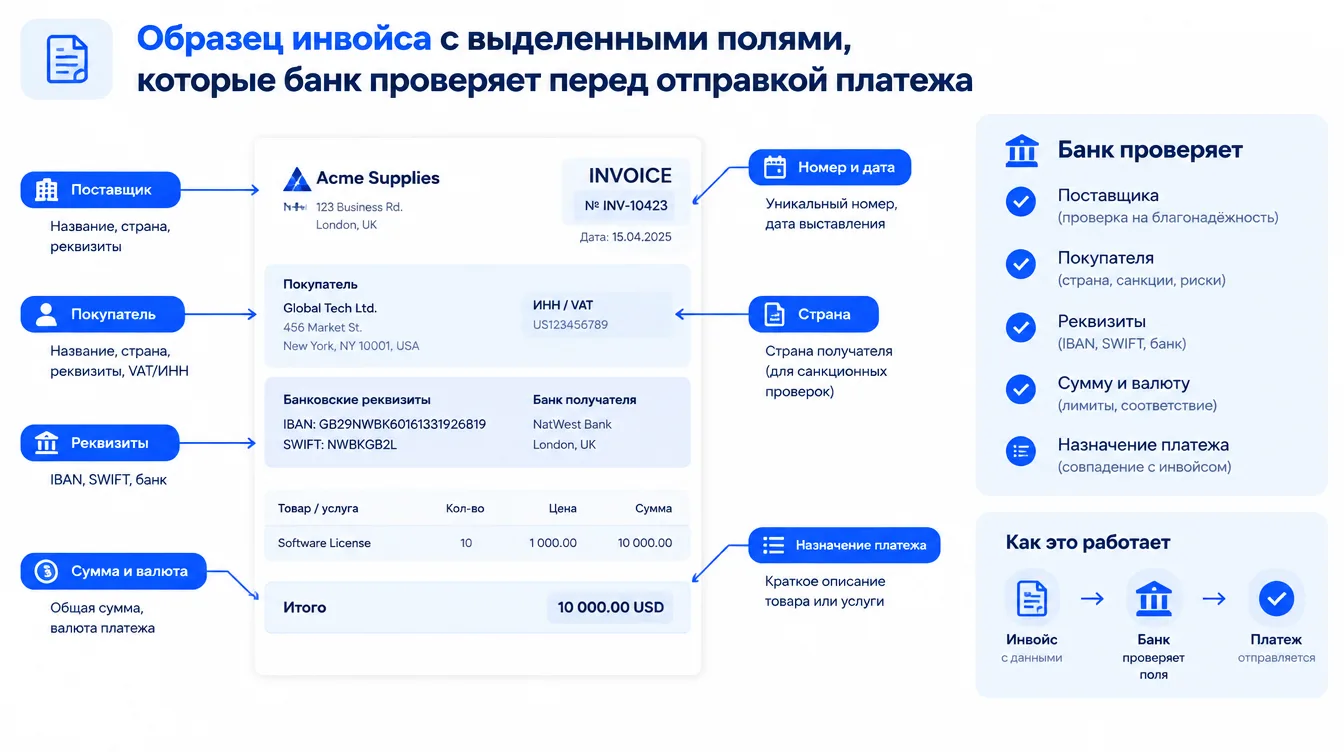Click the Платеж checkmark icon in workflow
The width and height of the screenshot is (1344, 752).
[x=1276, y=599]
